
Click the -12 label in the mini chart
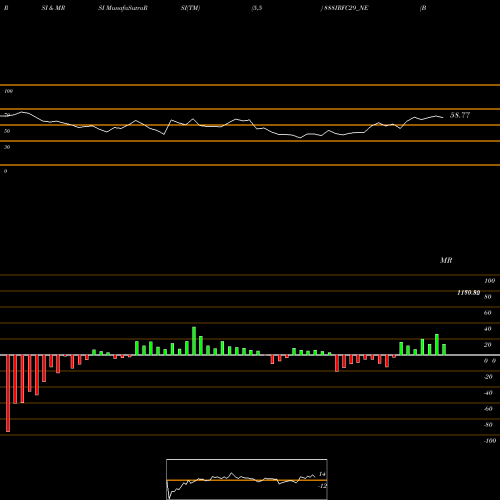322,486
